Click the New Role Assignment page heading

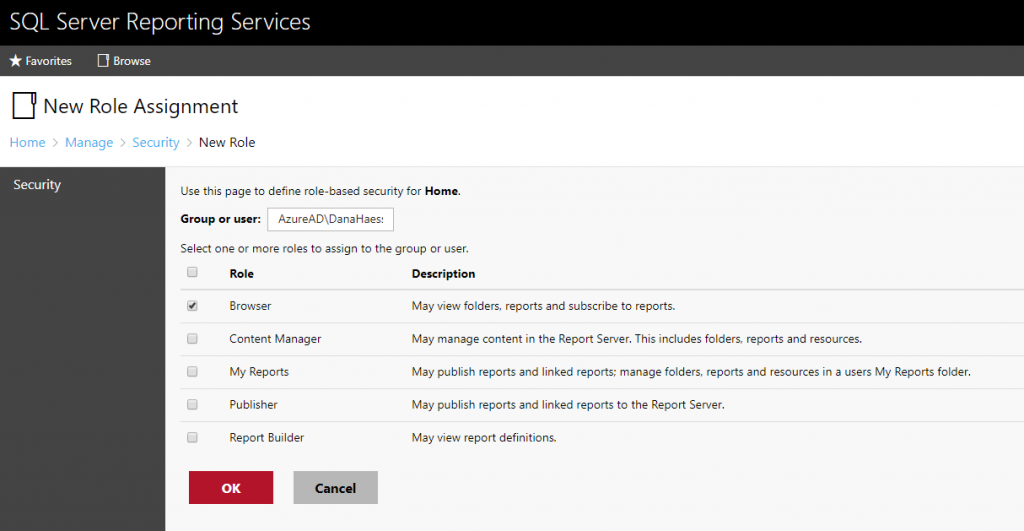[x=140, y=106]
